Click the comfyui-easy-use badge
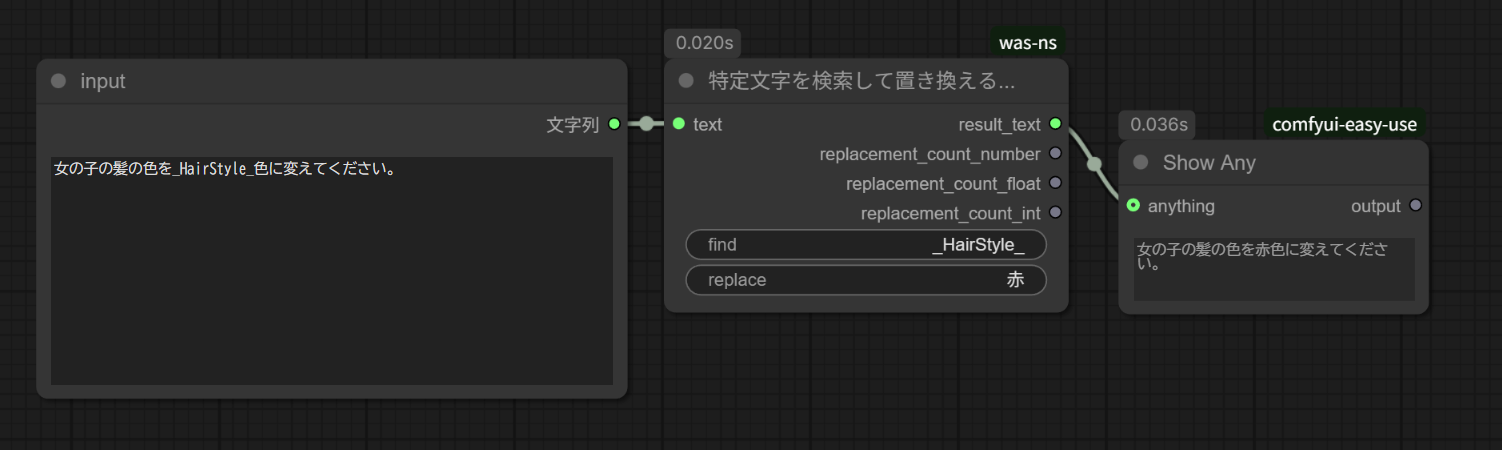The image size is (1502, 450). (1344, 125)
